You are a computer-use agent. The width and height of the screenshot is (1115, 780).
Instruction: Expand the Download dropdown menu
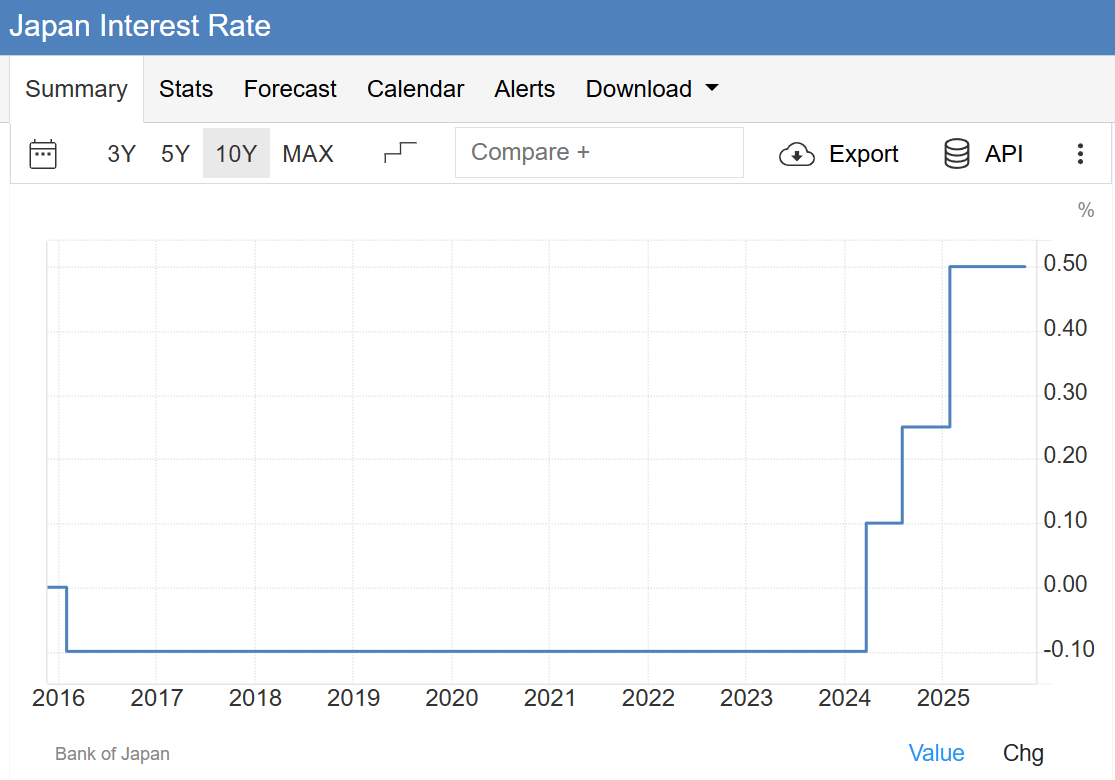coord(639,89)
